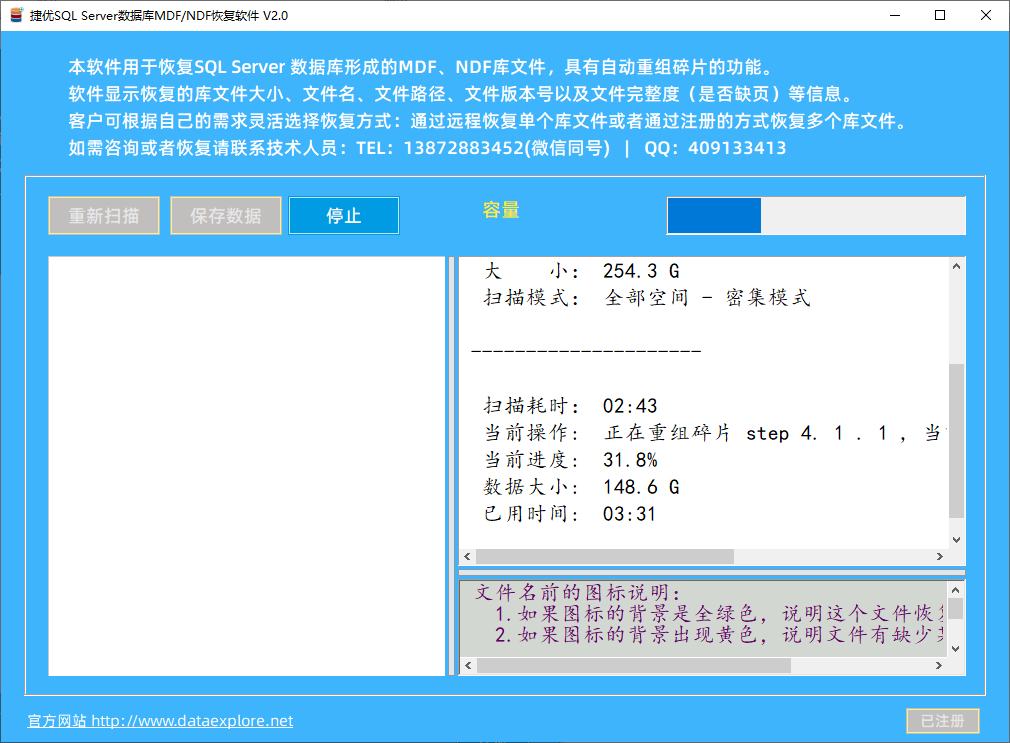The height and width of the screenshot is (743, 1010).
Task: Click the 停止 (Stop) button
Action: [x=343, y=215]
